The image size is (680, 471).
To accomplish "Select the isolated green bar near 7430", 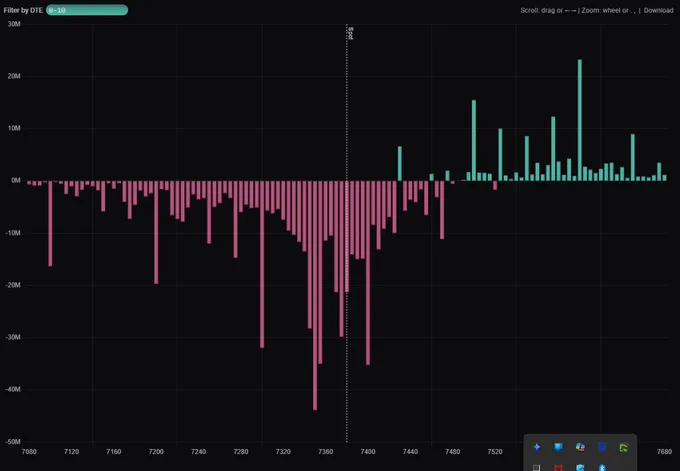I will [x=400, y=164].
